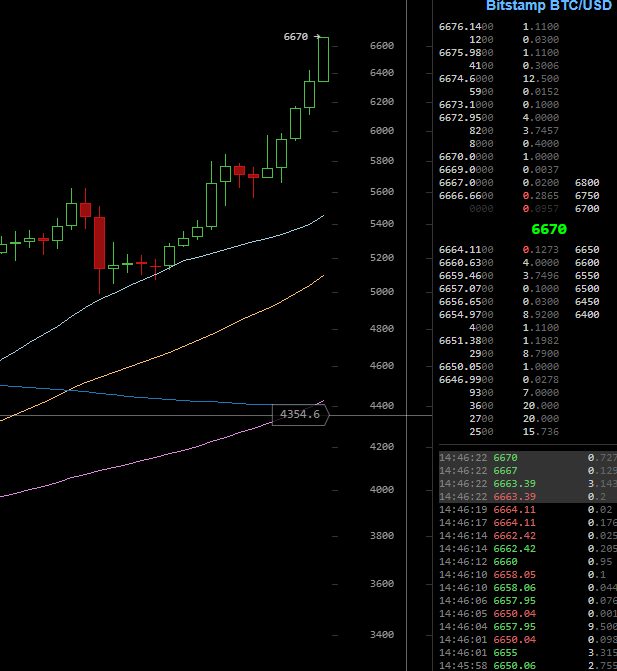Screen dimensions: 617x671
Task: Click the 14:46:12 trade at 6660
Action: 528,561
